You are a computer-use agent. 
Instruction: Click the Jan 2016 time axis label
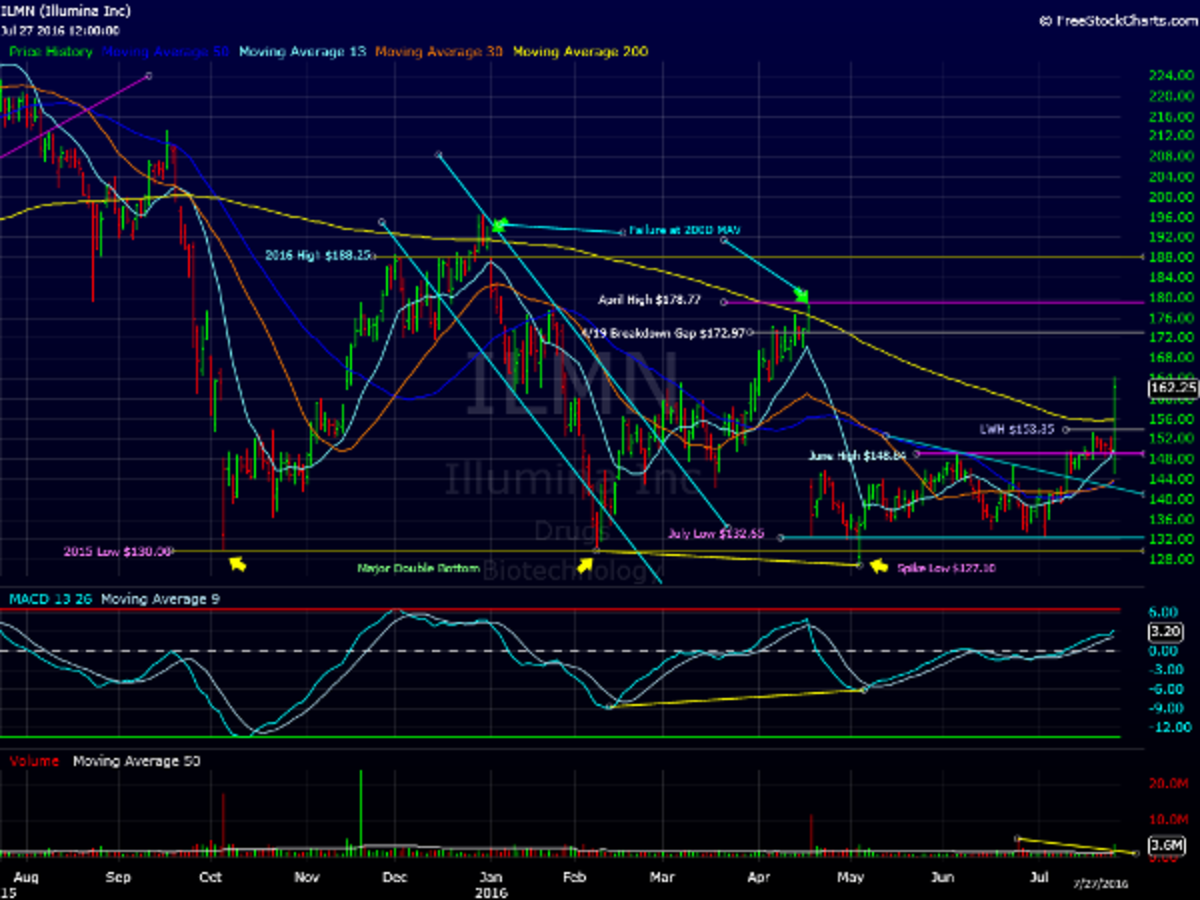click(489, 883)
